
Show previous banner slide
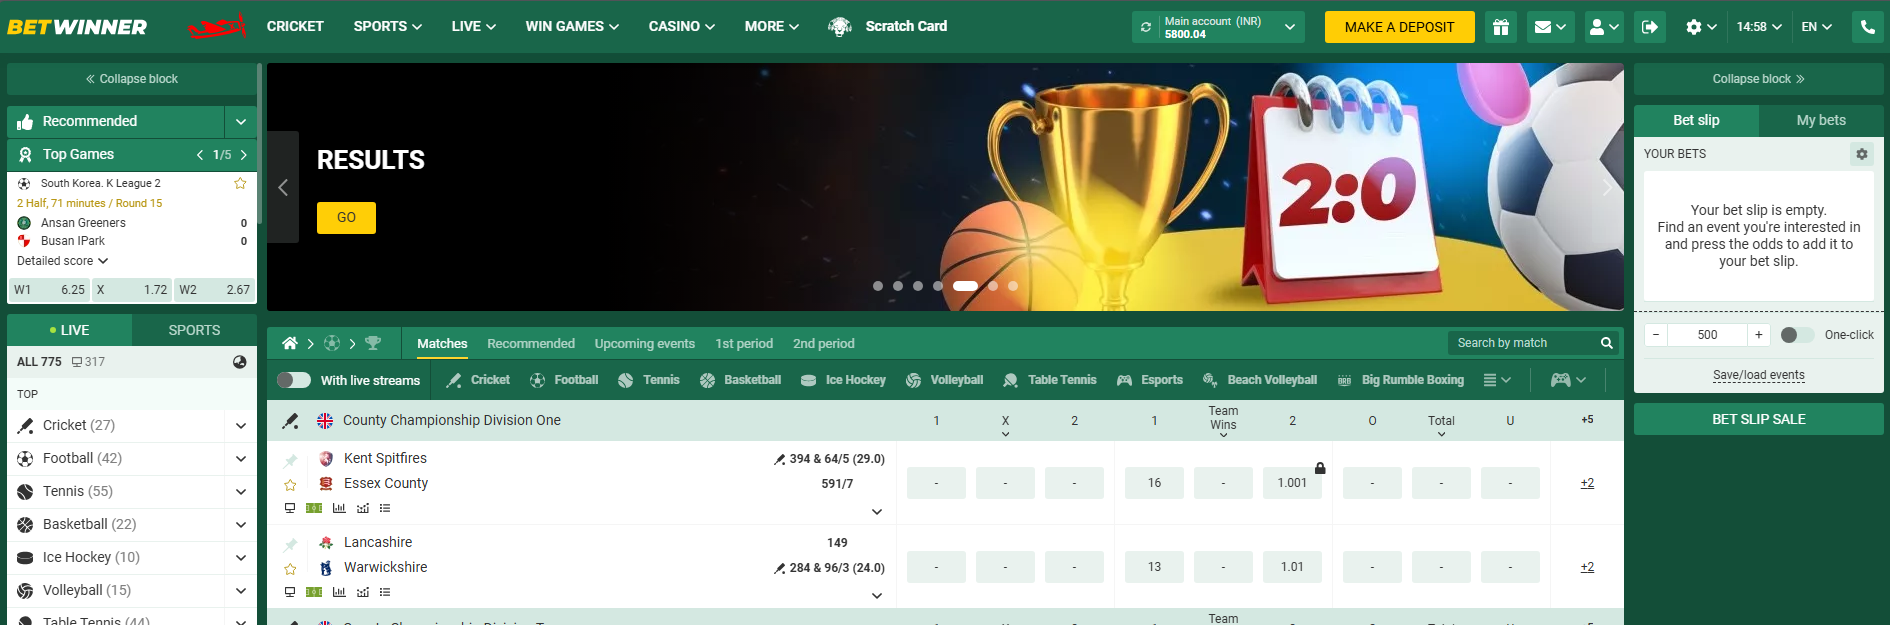click(x=283, y=187)
